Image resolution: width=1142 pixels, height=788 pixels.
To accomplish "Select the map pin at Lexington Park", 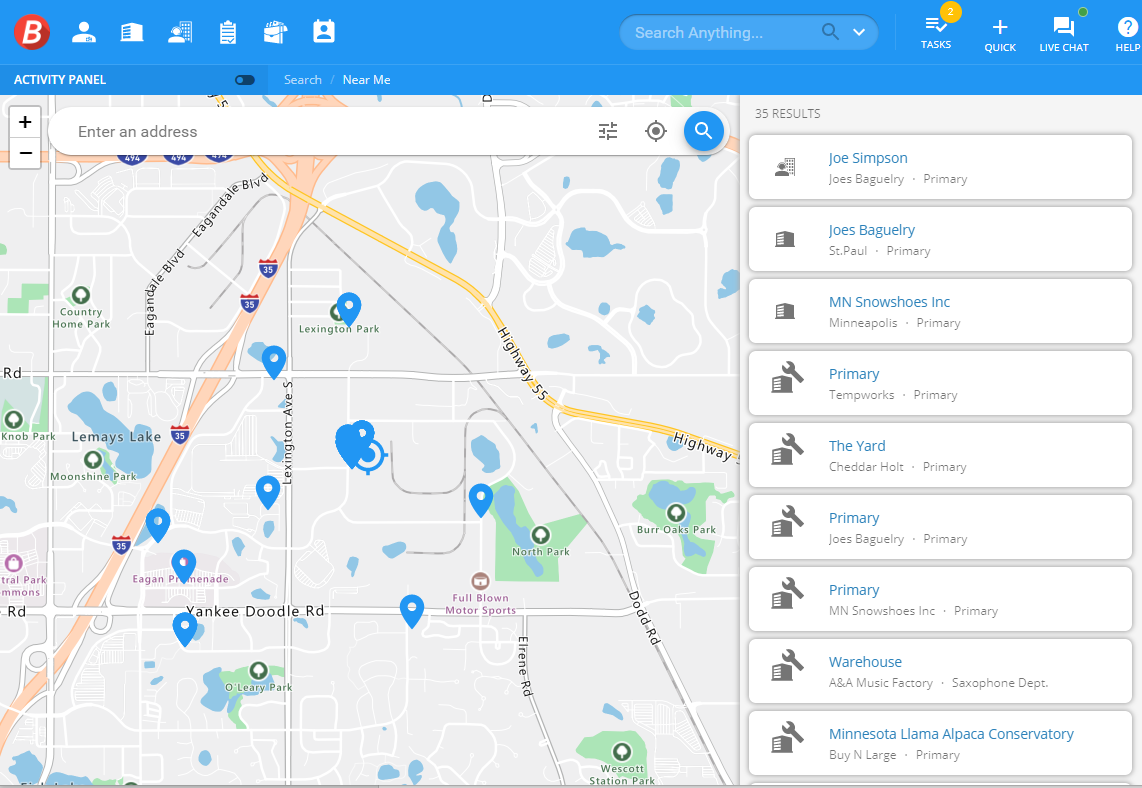I will [x=349, y=309].
